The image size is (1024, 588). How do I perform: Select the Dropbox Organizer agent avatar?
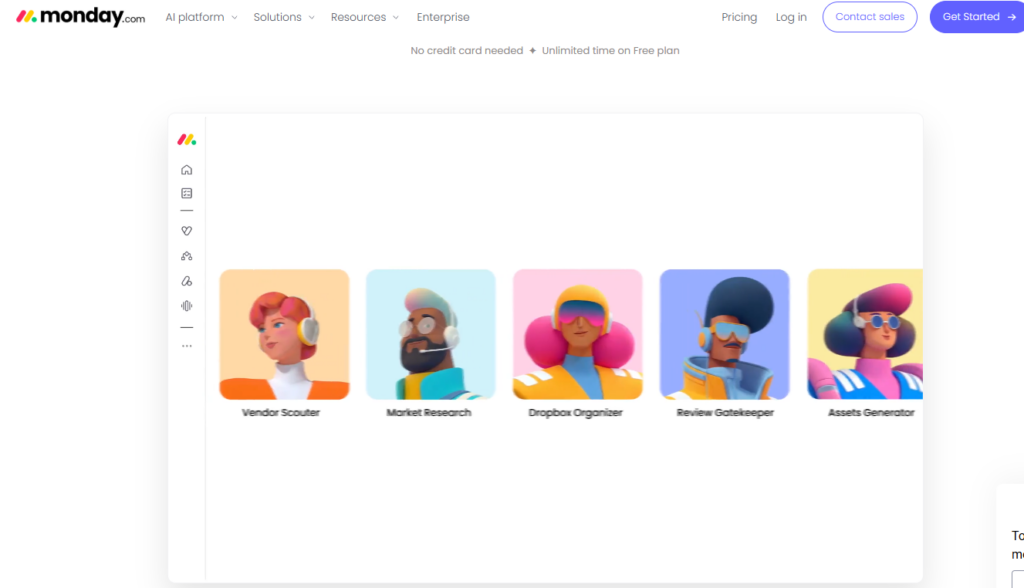578,335
